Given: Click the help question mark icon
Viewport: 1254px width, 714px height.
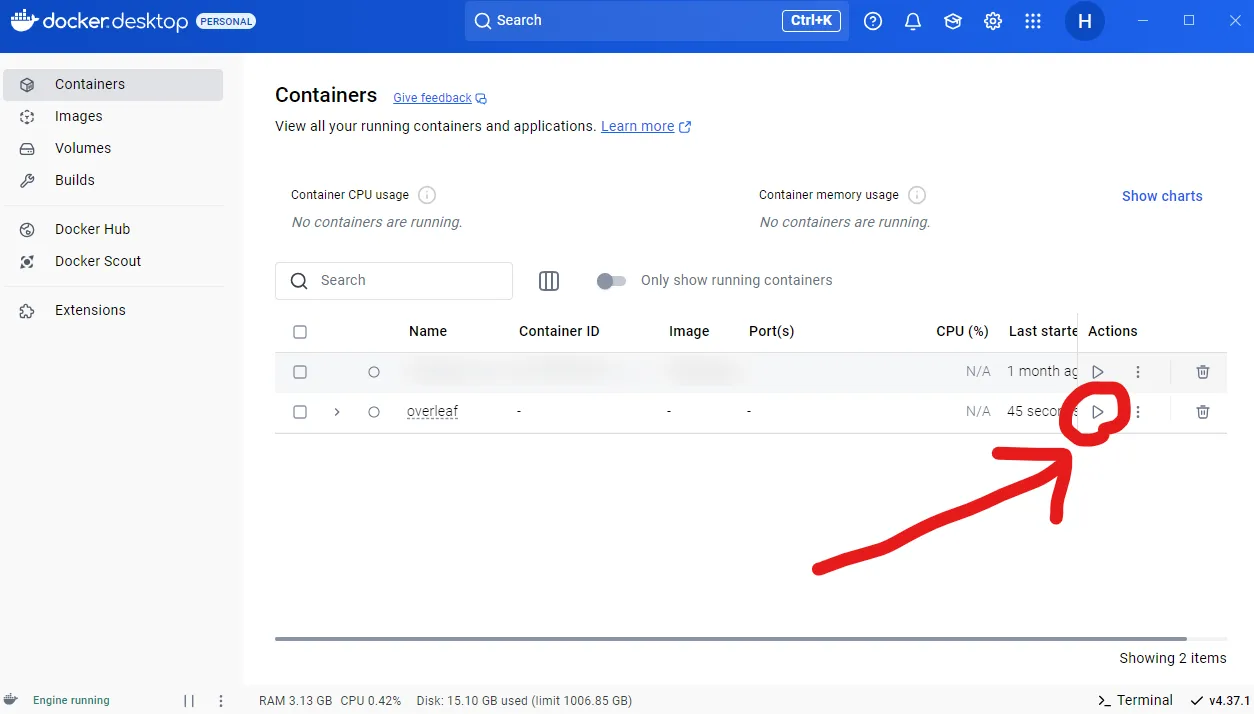Looking at the screenshot, I should (873, 21).
